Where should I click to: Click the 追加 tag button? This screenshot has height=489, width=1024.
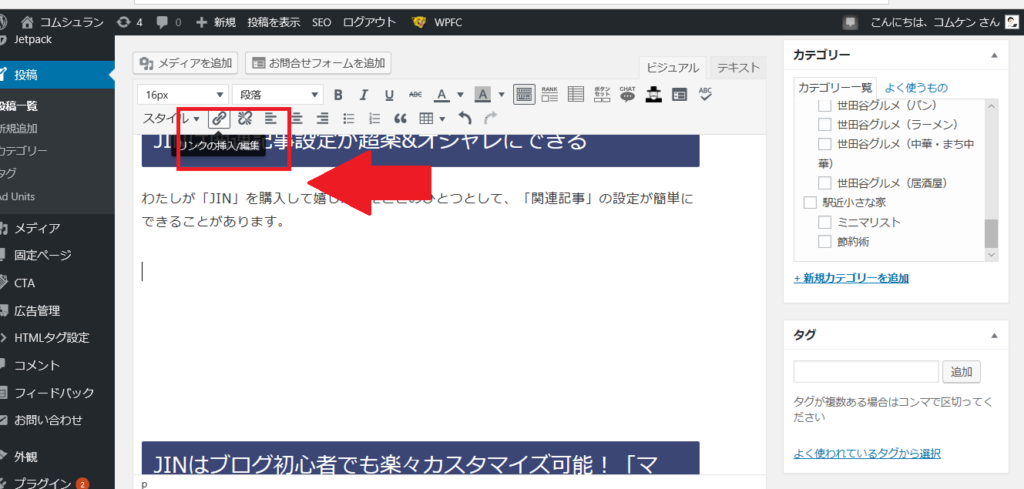[x=961, y=372]
